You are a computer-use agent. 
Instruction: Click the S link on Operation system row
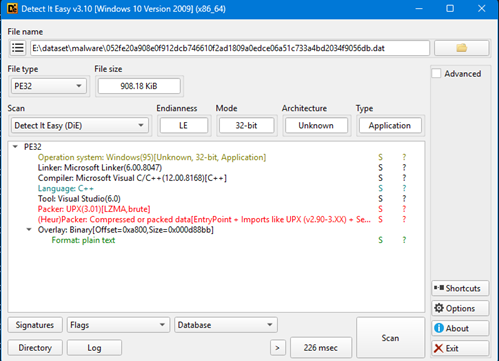coord(380,157)
